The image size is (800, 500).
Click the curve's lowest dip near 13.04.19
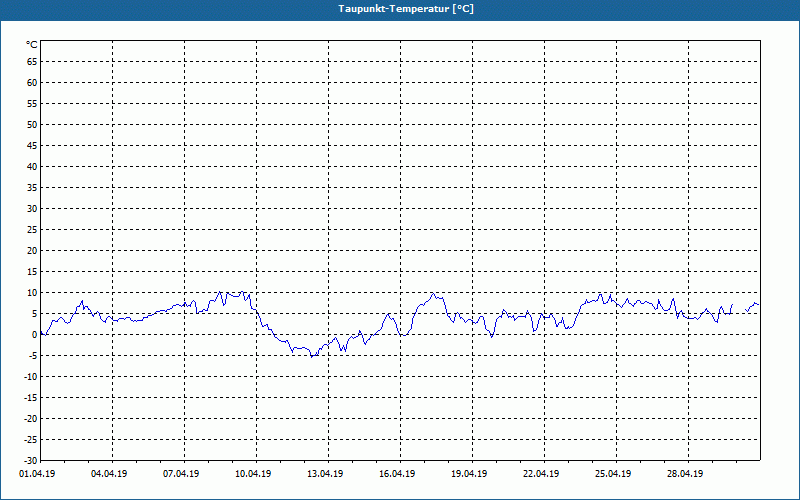(312, 356)
